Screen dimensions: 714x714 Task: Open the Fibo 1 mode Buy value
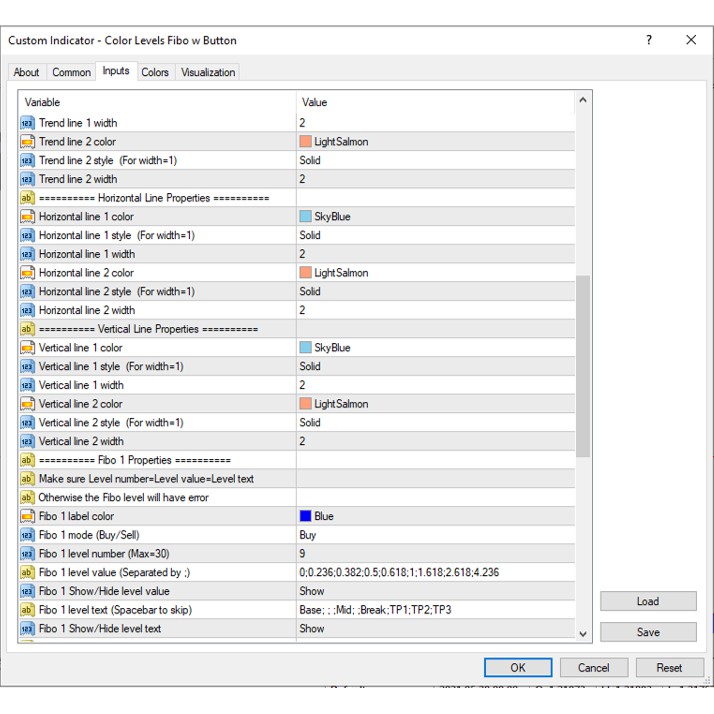pyautogui.click(x=435, y=535)
